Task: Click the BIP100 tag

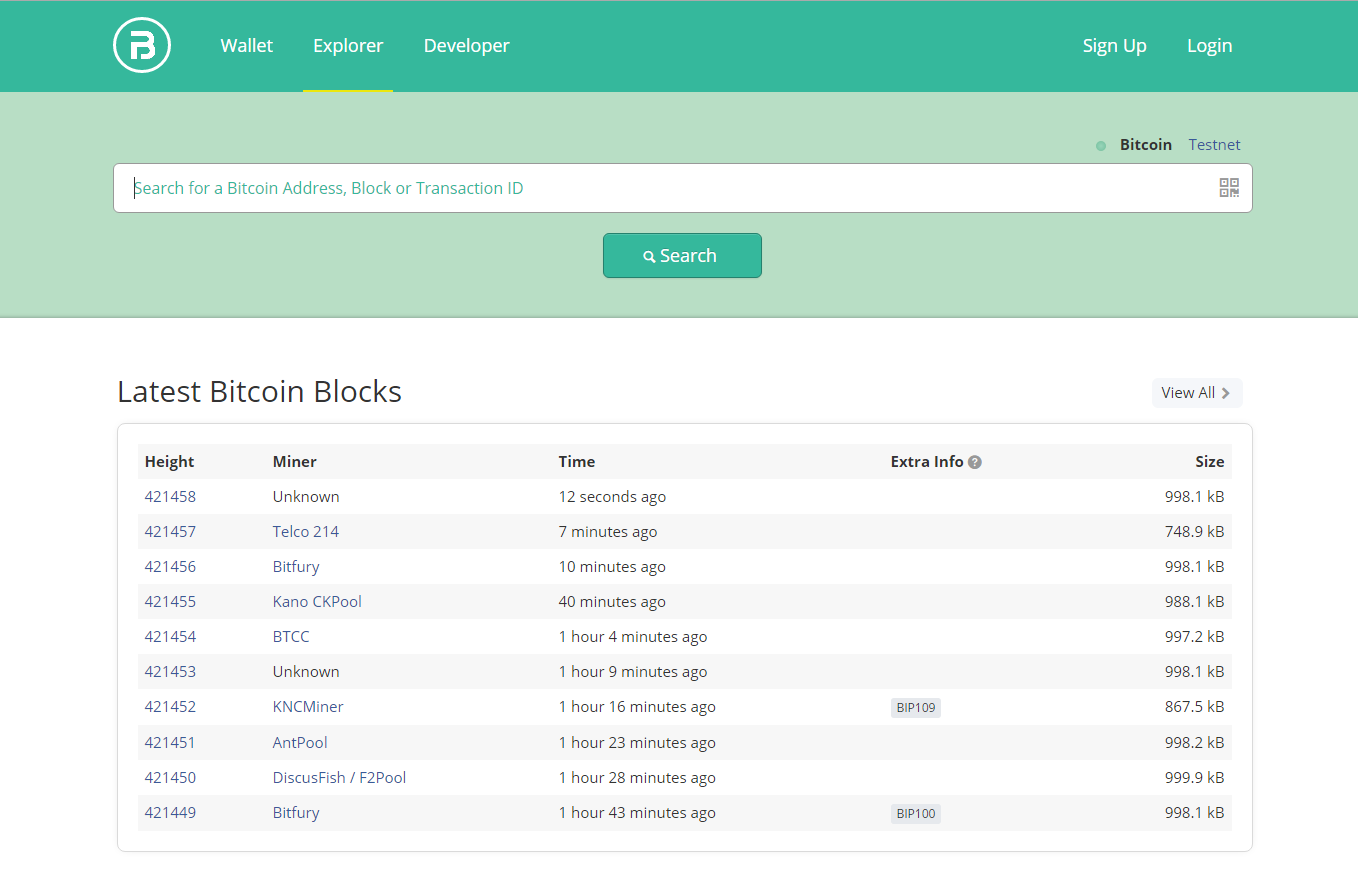Action: click(x=916, y=814)
